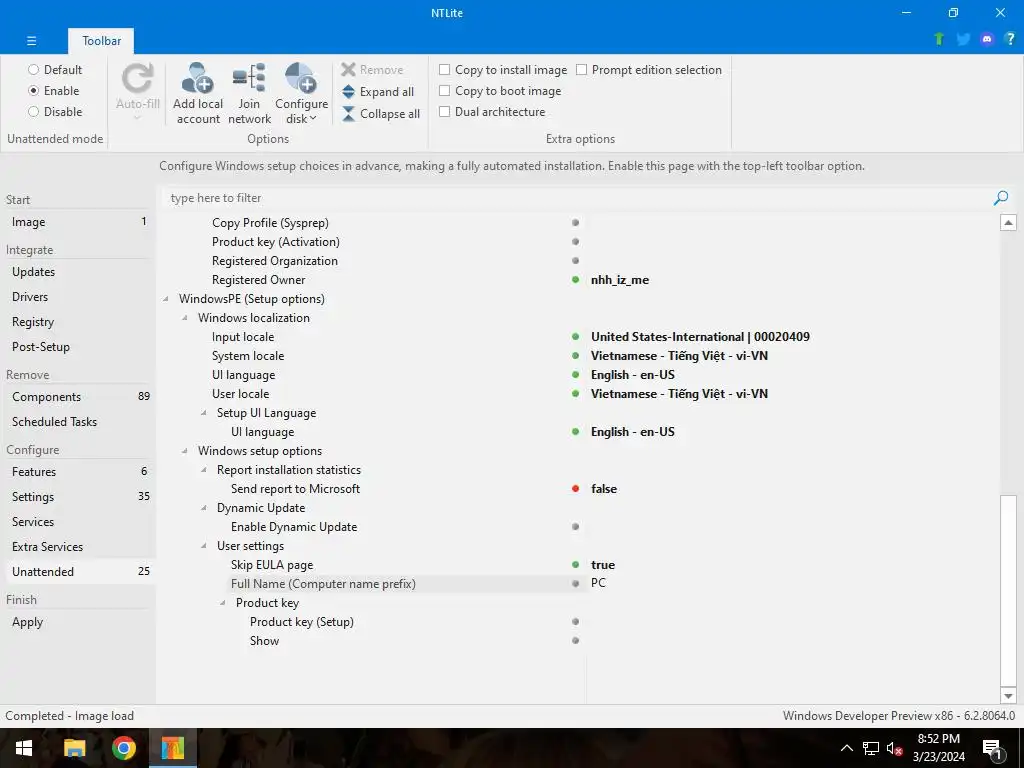The image size is (1024, 768).
Task: Open the Discord icon link
Action: click(x=987, y=39)
